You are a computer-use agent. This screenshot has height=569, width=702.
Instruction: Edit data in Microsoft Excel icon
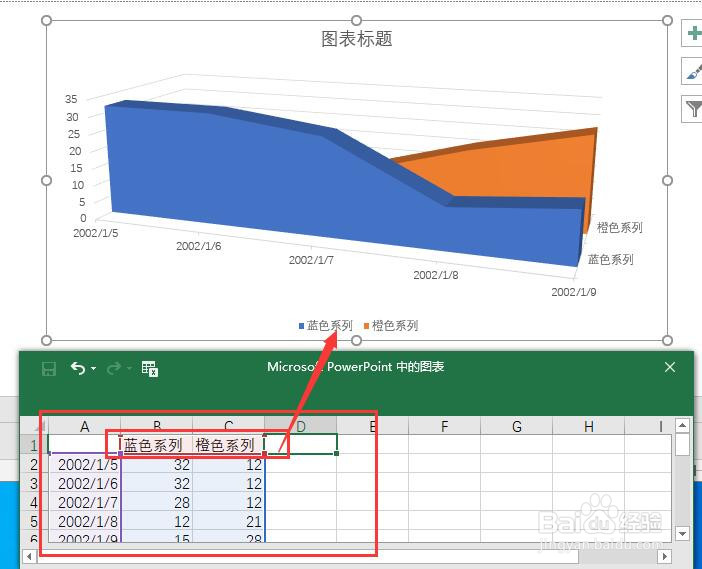click(x=150, y=369)
